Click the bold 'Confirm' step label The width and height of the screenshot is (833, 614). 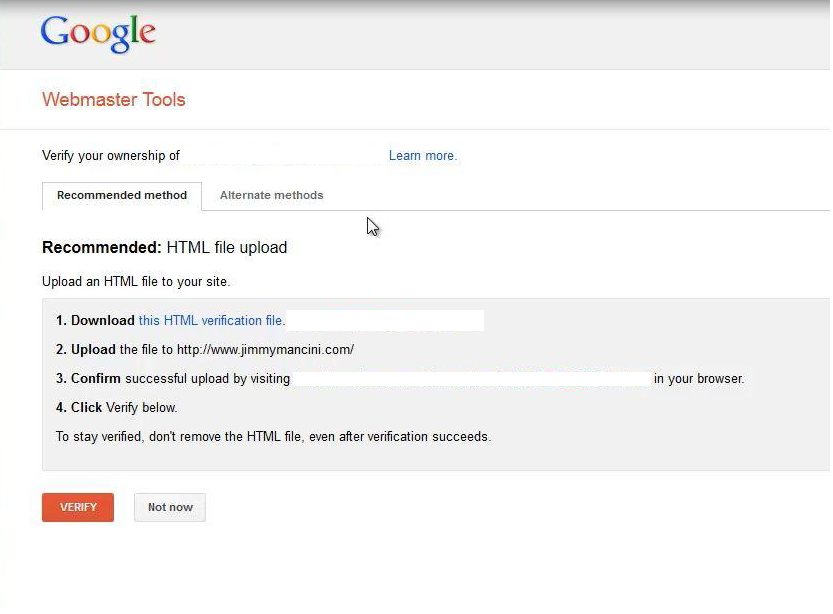(96, 379)
